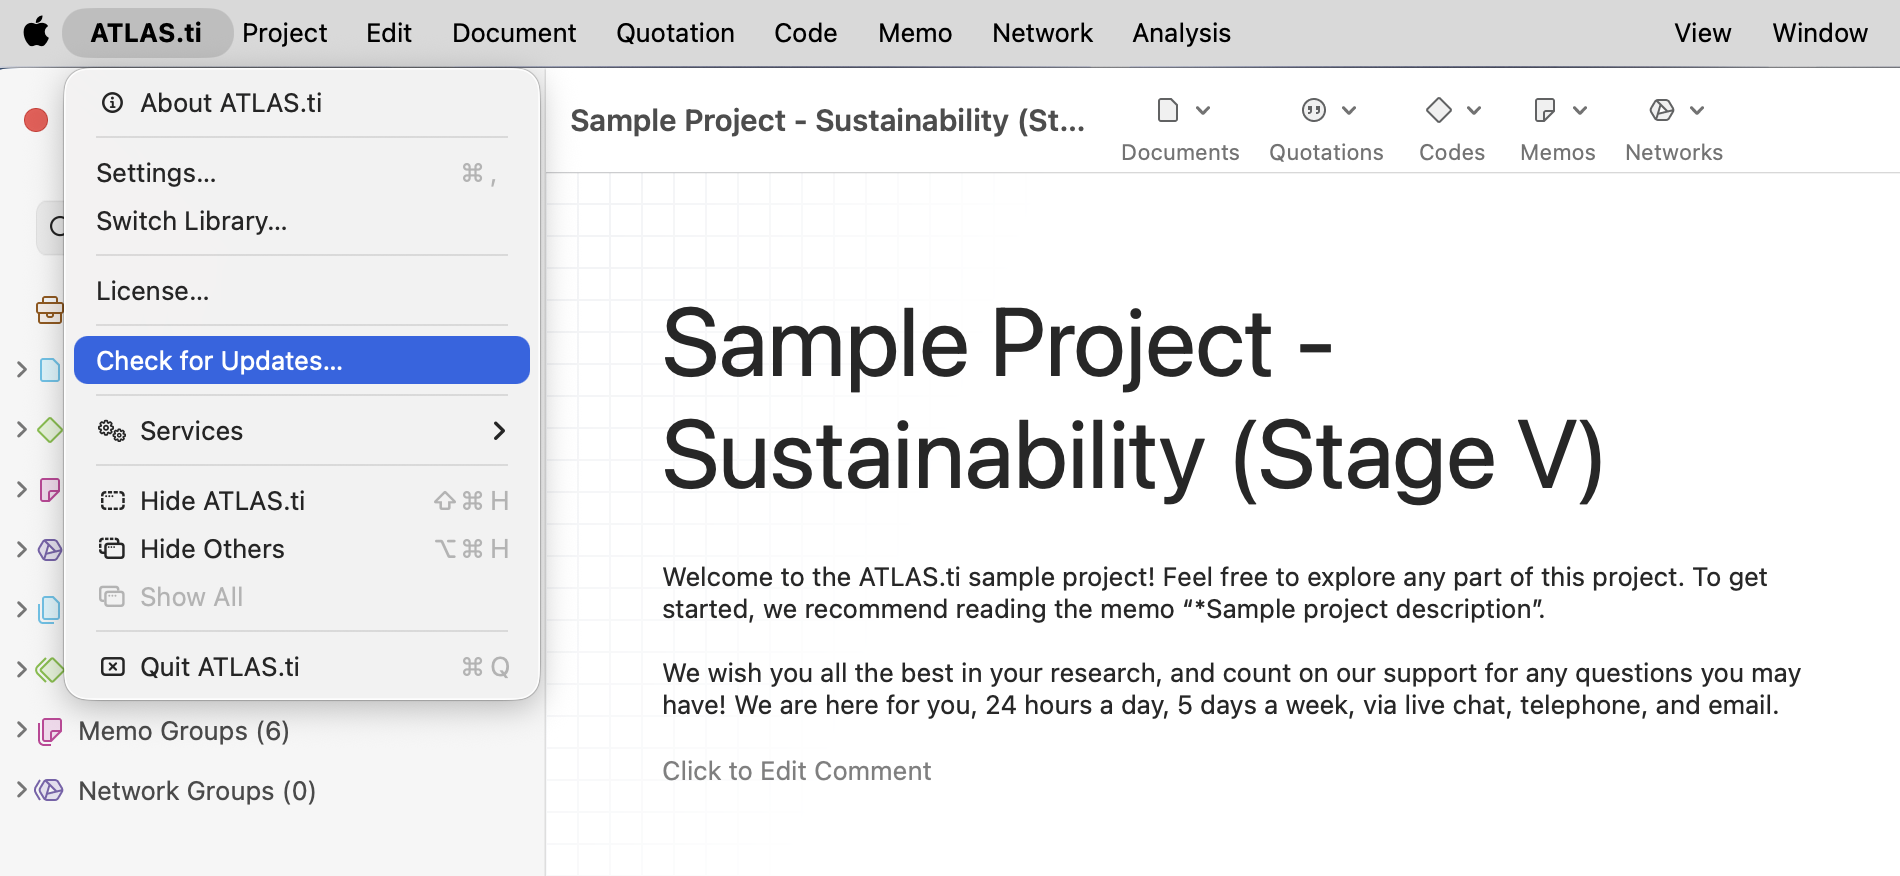Image resolution: width=1900 pixels, height=876 pixels.
Task: Open the Services submenu
Action: coord(301,431)
